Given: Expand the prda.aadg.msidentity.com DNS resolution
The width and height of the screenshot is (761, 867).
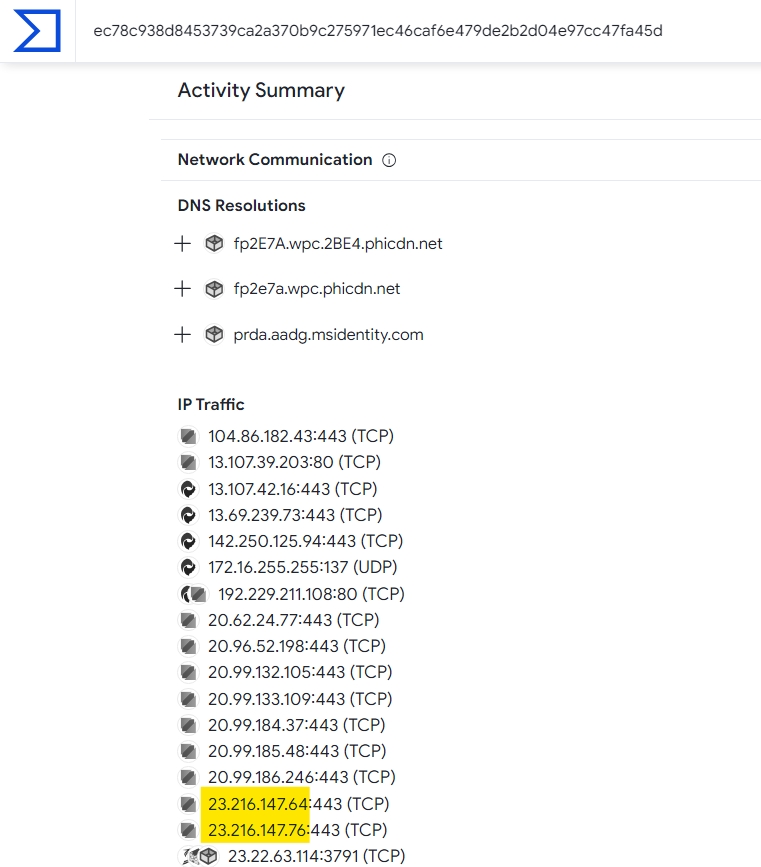Looking at the screenshot, I should [x=182, y=335].
